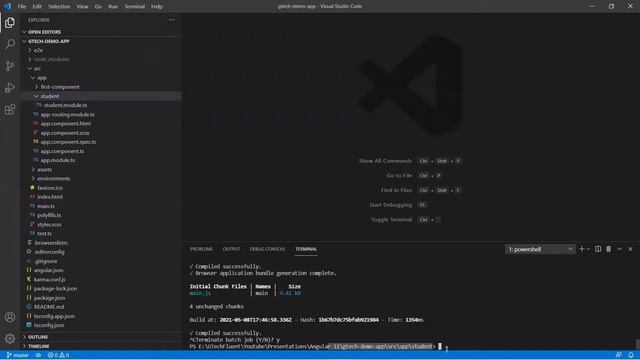
Task: Open the Run menu
Action: coord(113,6)
